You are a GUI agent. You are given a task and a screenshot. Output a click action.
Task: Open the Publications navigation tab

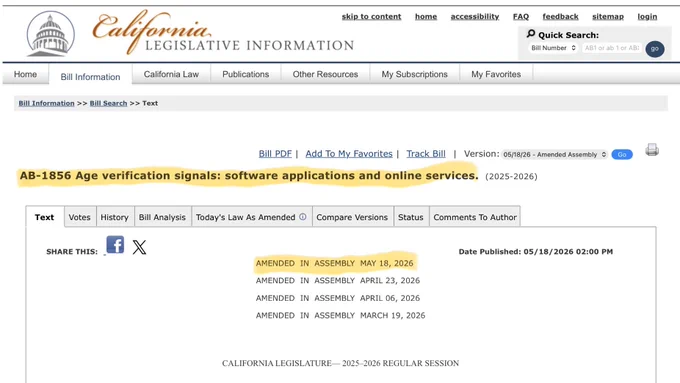tap(245, 74)
